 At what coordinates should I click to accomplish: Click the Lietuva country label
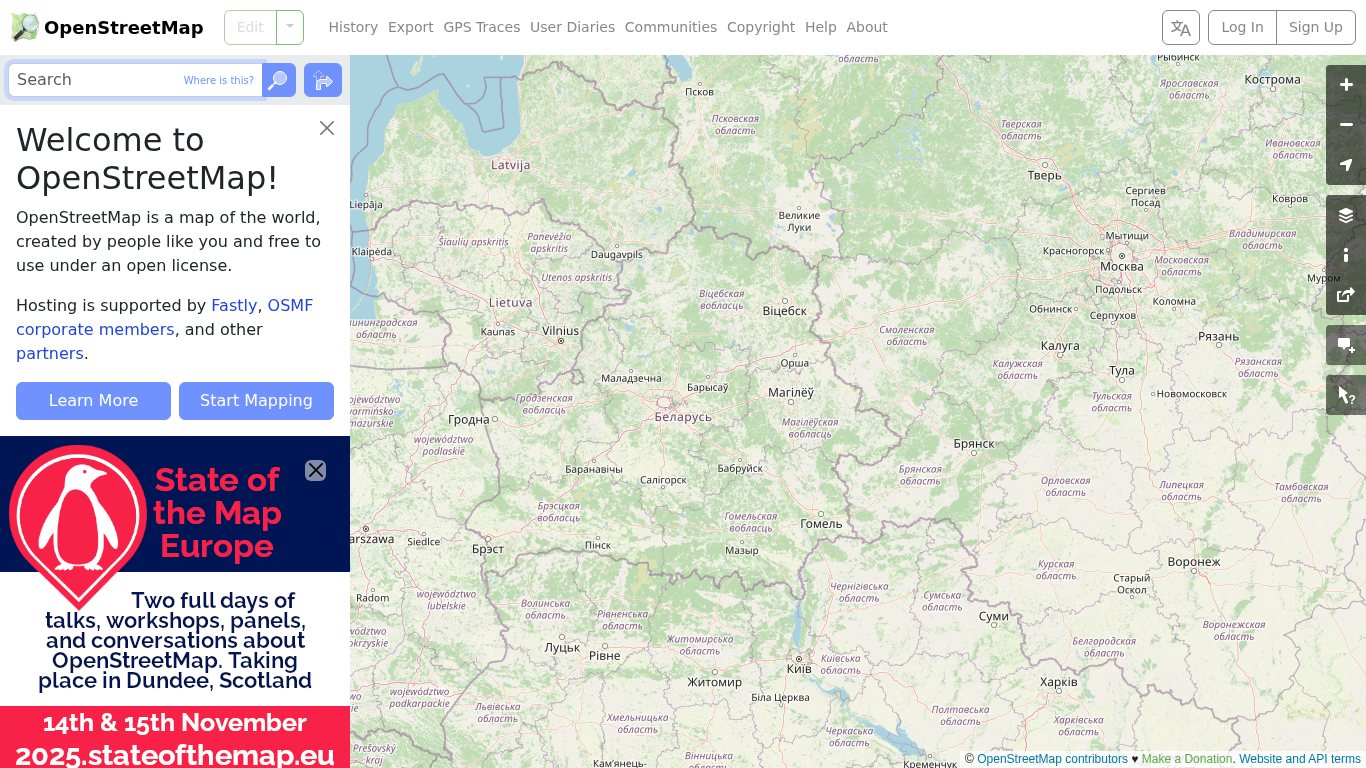pos(510,302)
